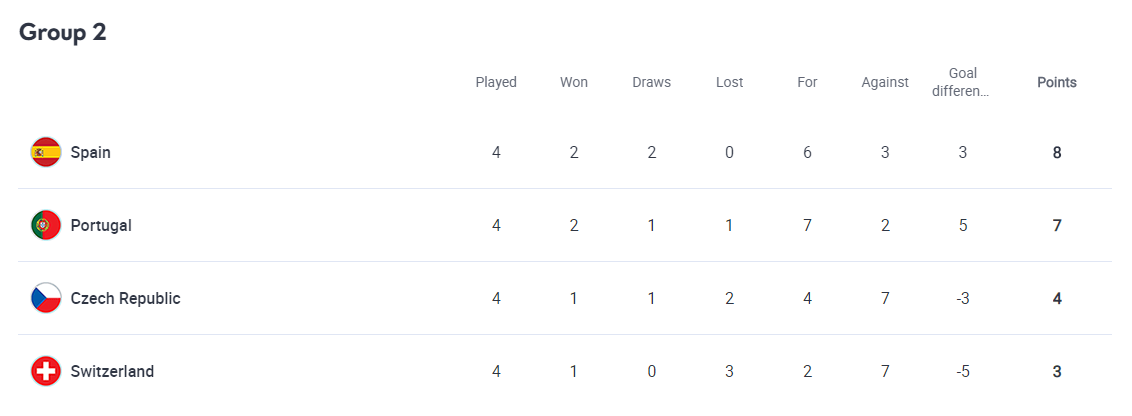The width and height of the screenshot is (1132, 416).
Task: Click Portugal's played matches value
Action: pos(496,225)
